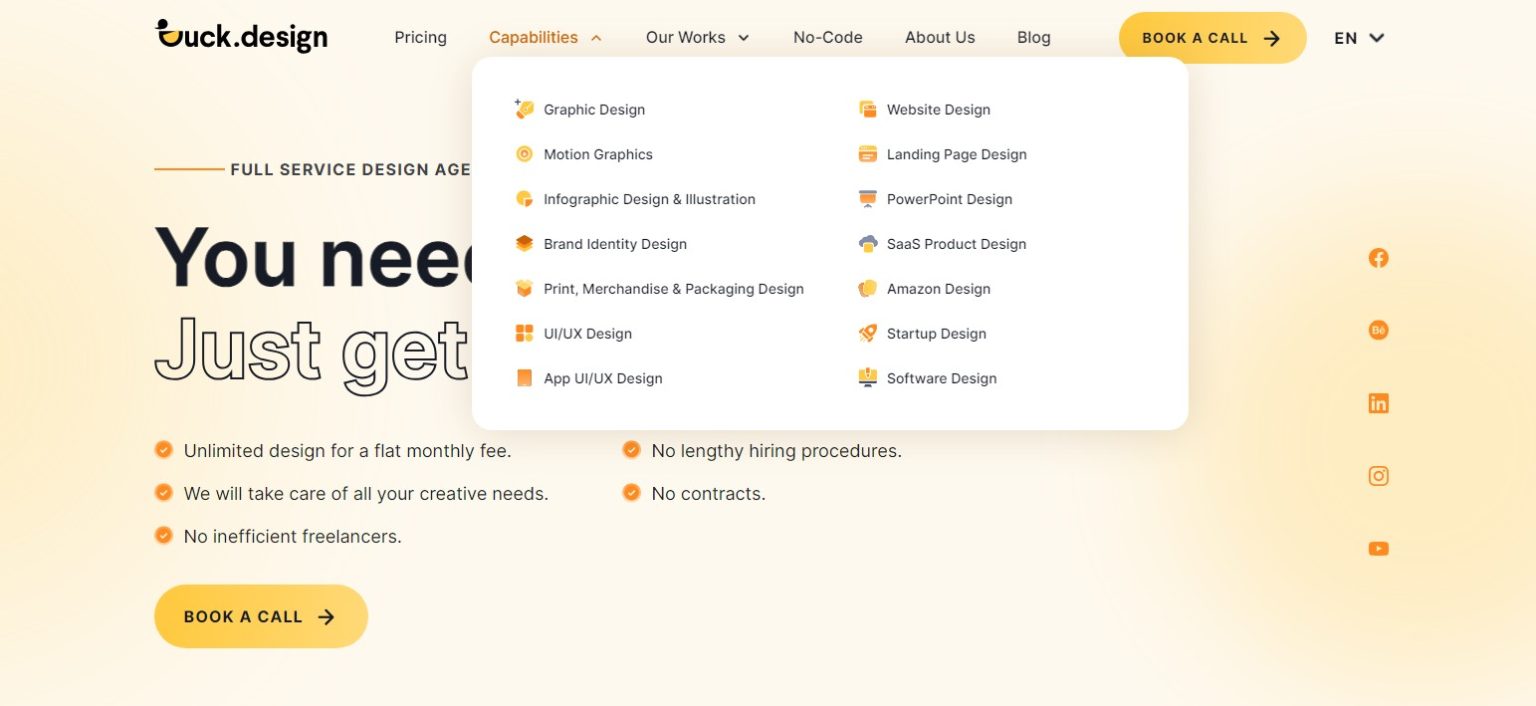
Task: Click the Infographic Design pie chart icon
Action: 524,199
